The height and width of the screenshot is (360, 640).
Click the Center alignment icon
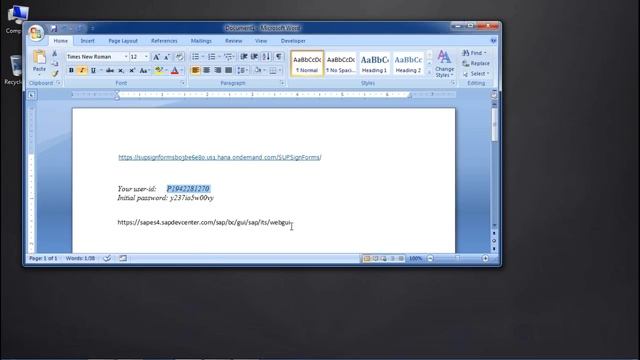click(207, 71)
